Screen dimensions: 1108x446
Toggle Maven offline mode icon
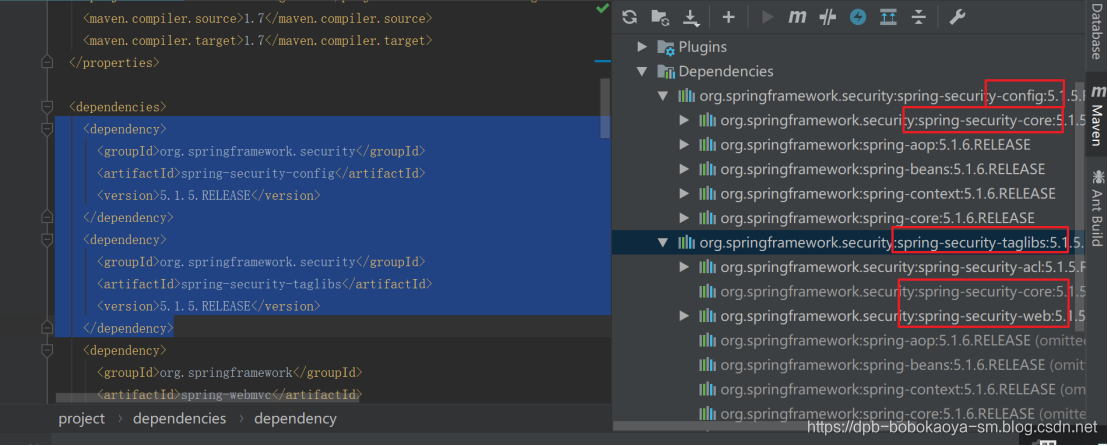827,18
